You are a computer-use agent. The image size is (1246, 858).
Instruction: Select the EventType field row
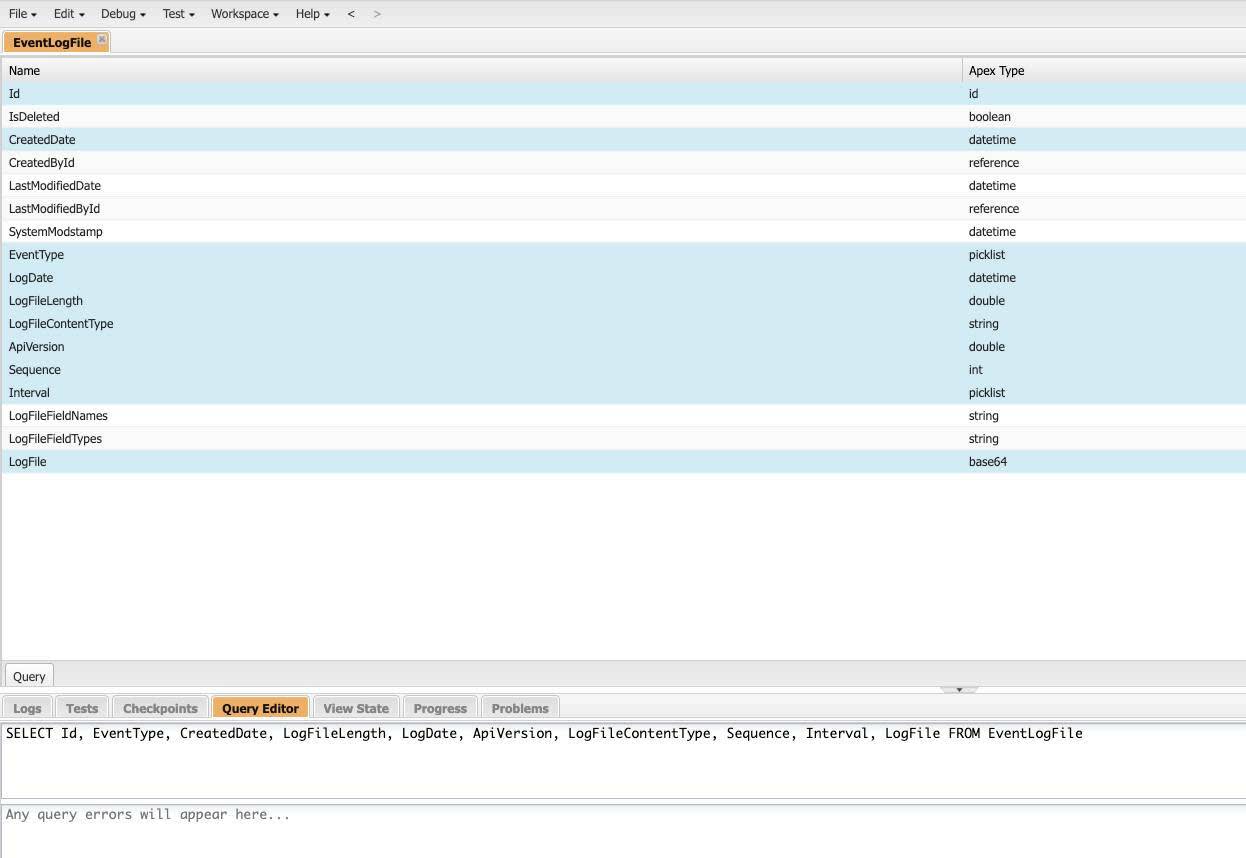623,255
